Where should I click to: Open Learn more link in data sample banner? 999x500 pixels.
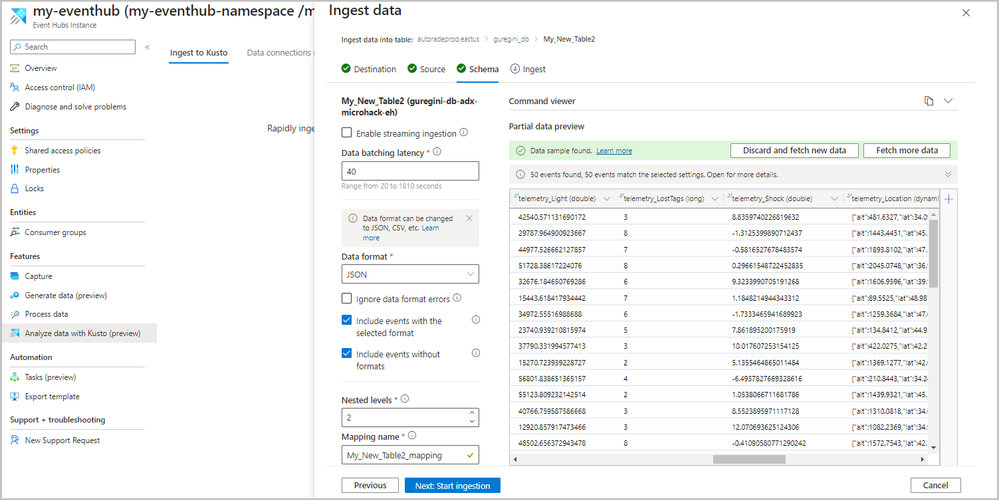(x=614, y=151)
